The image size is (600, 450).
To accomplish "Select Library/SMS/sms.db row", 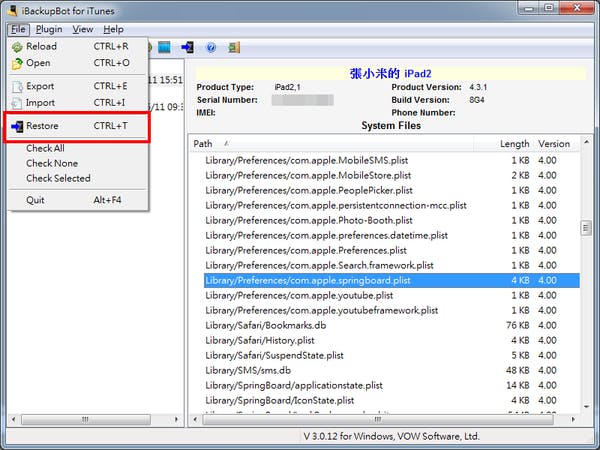I will pyautogui.click(x=392, y=370).
